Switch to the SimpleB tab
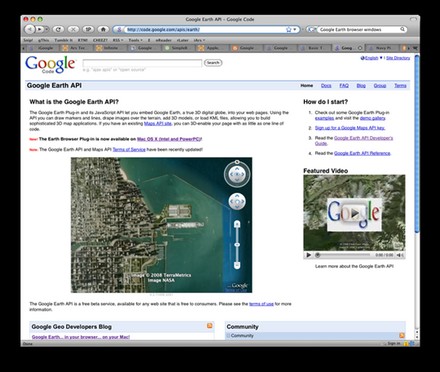Viewport: 440px width, 372px height. tap(178, 48)
